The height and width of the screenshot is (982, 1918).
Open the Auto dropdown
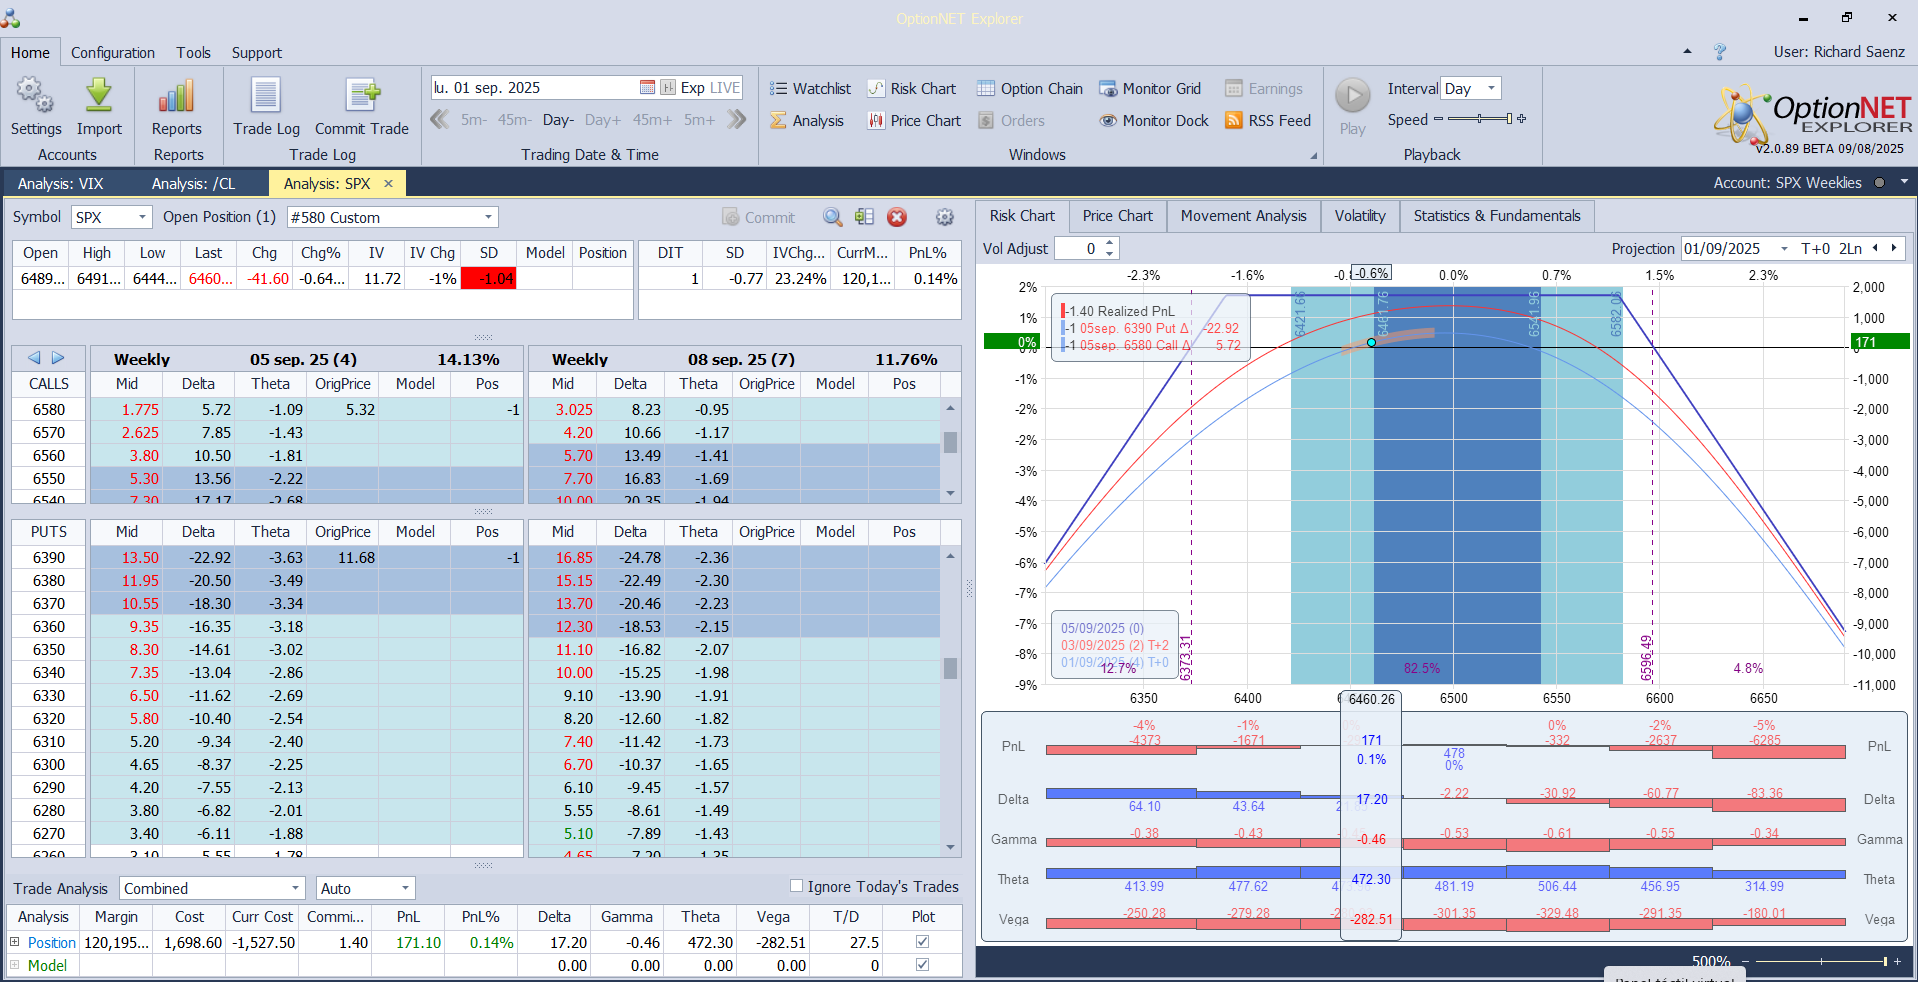pos(405,888)
